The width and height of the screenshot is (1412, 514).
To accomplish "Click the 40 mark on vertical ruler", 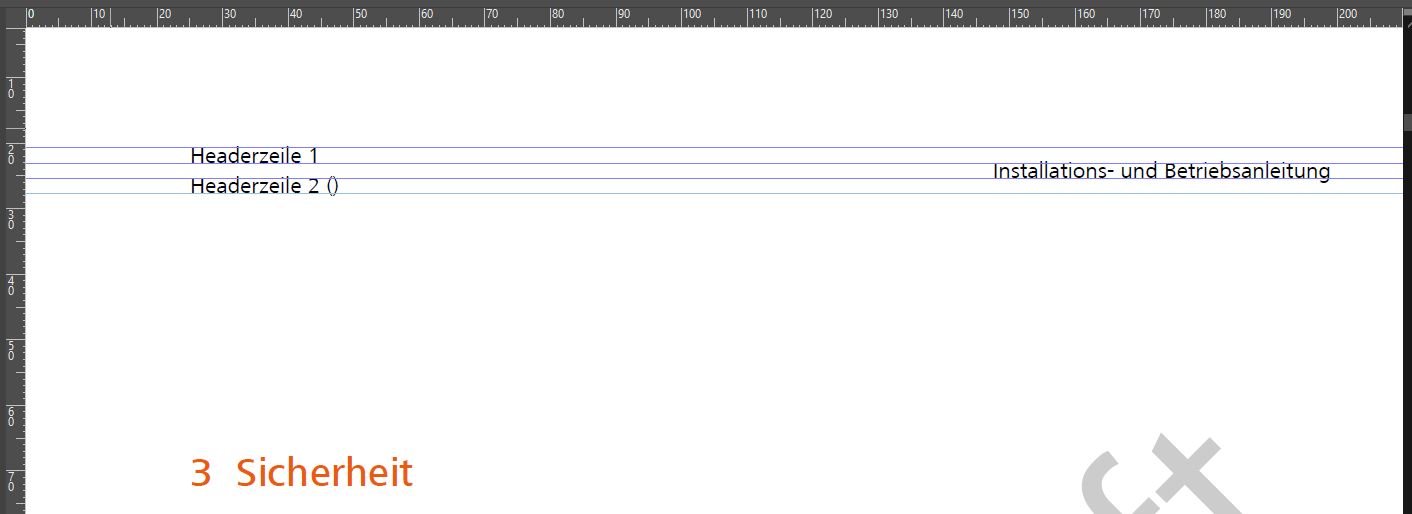I will (x=11, y=285).
